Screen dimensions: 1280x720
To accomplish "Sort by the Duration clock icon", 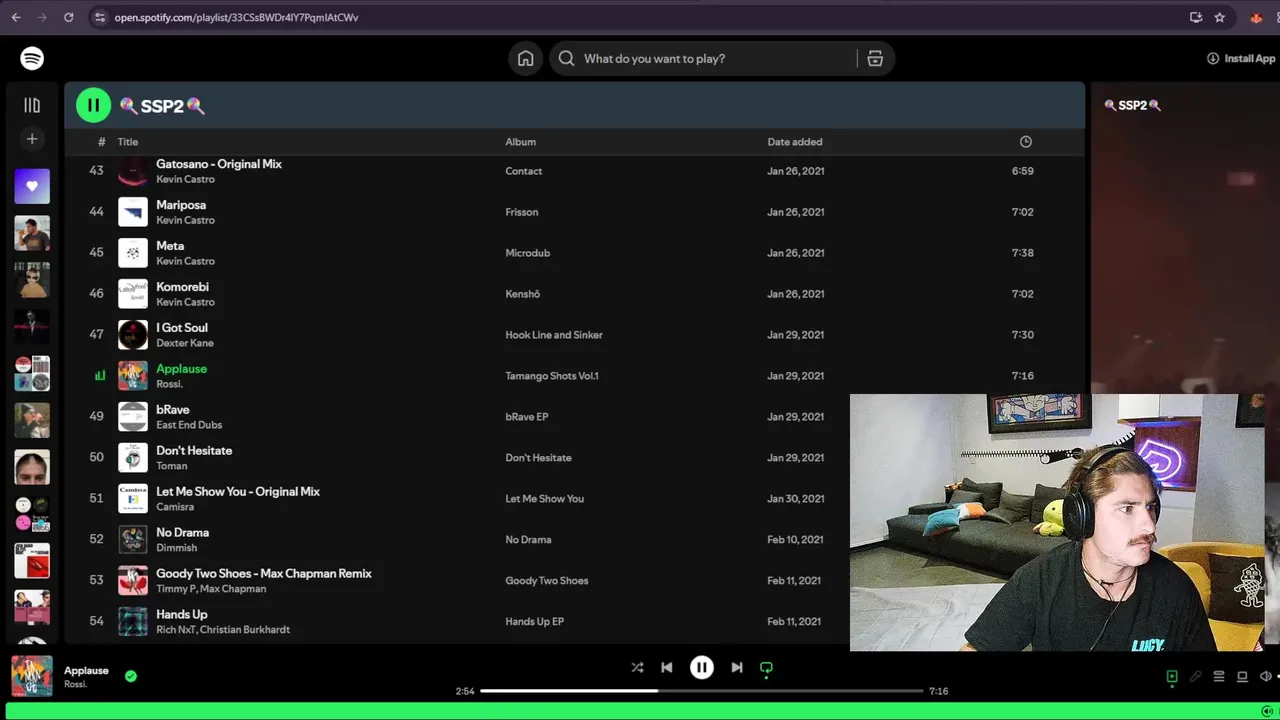I will (x=1025, y=142).
